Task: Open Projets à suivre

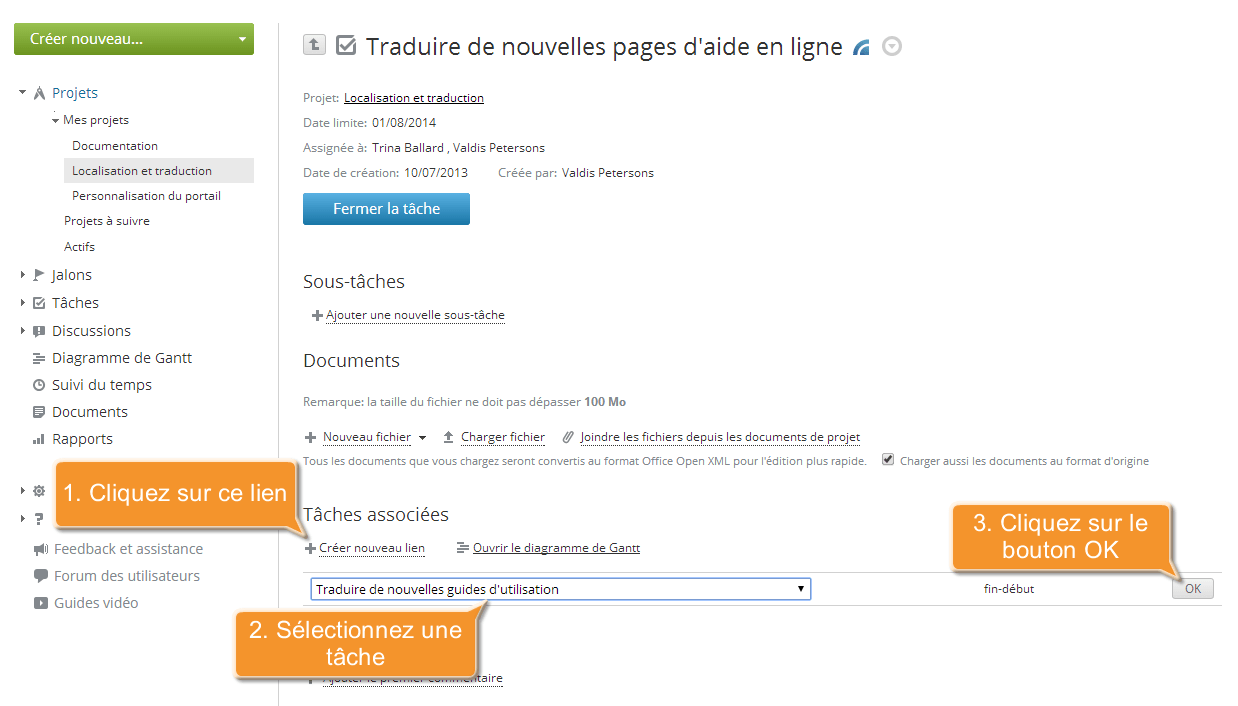Action: (x=107, y=221)
